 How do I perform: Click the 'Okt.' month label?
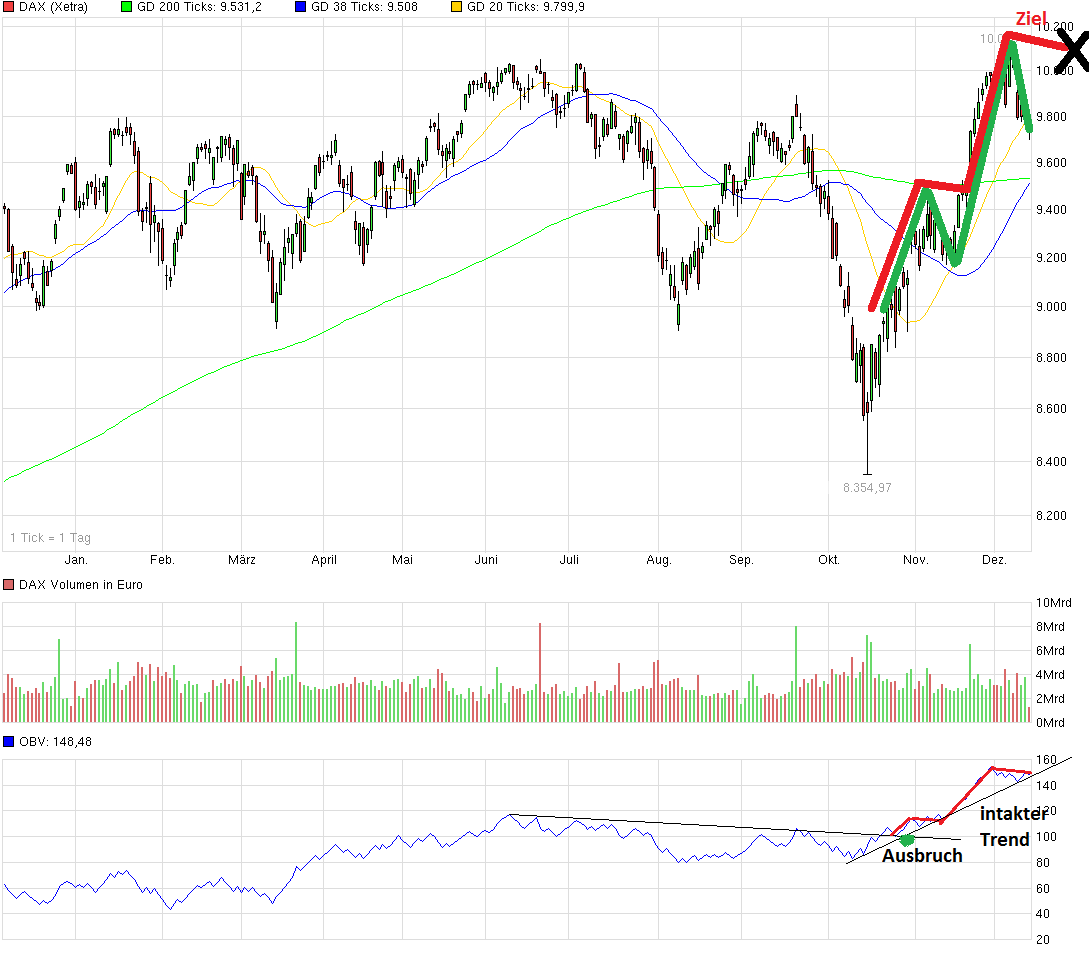pyautogui.click(x=829, y=560)
